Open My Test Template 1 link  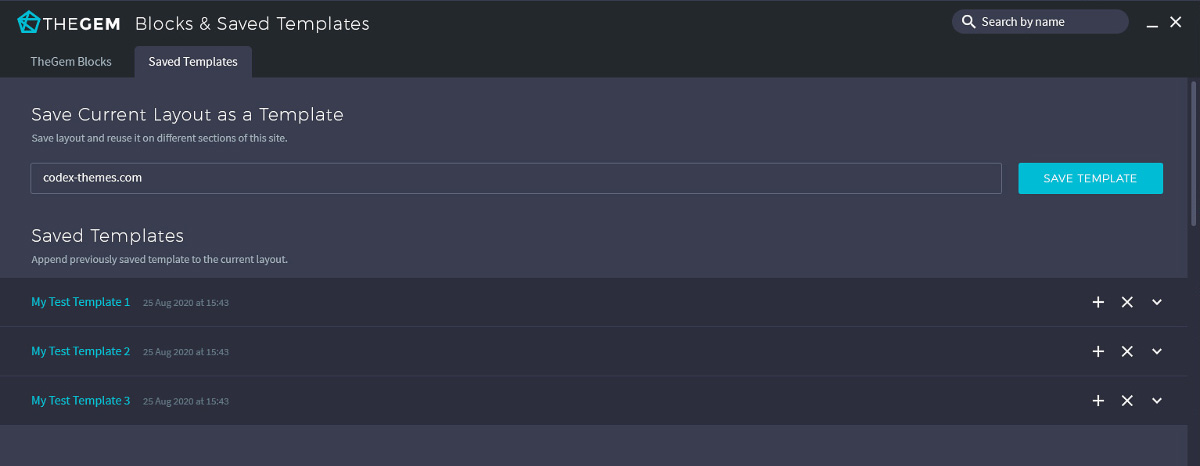(81, 302)
